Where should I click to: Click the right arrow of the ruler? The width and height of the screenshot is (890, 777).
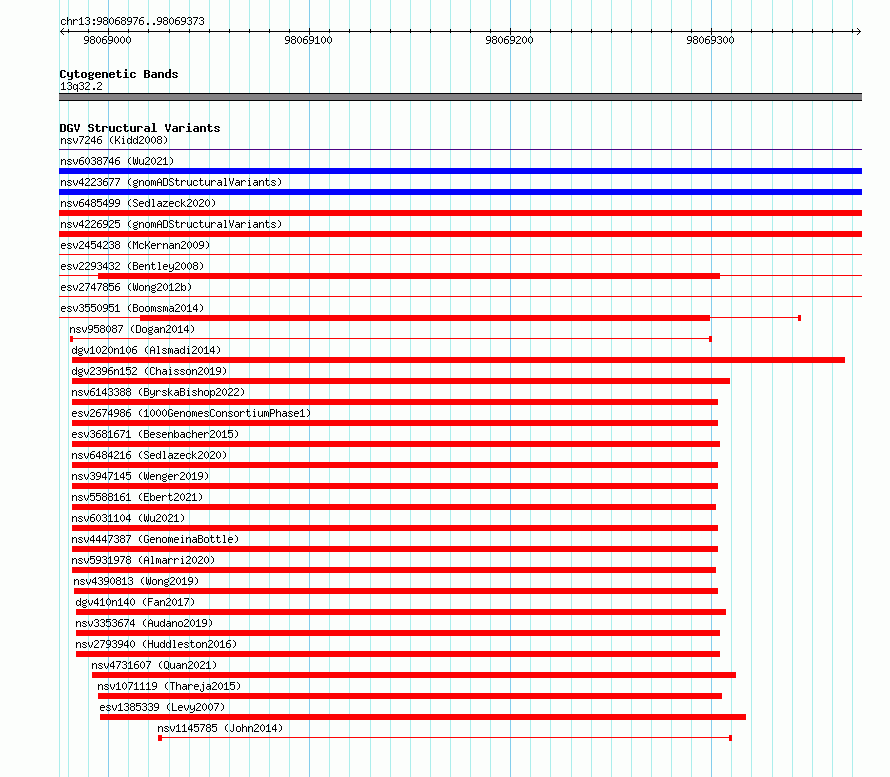(858, 31)
